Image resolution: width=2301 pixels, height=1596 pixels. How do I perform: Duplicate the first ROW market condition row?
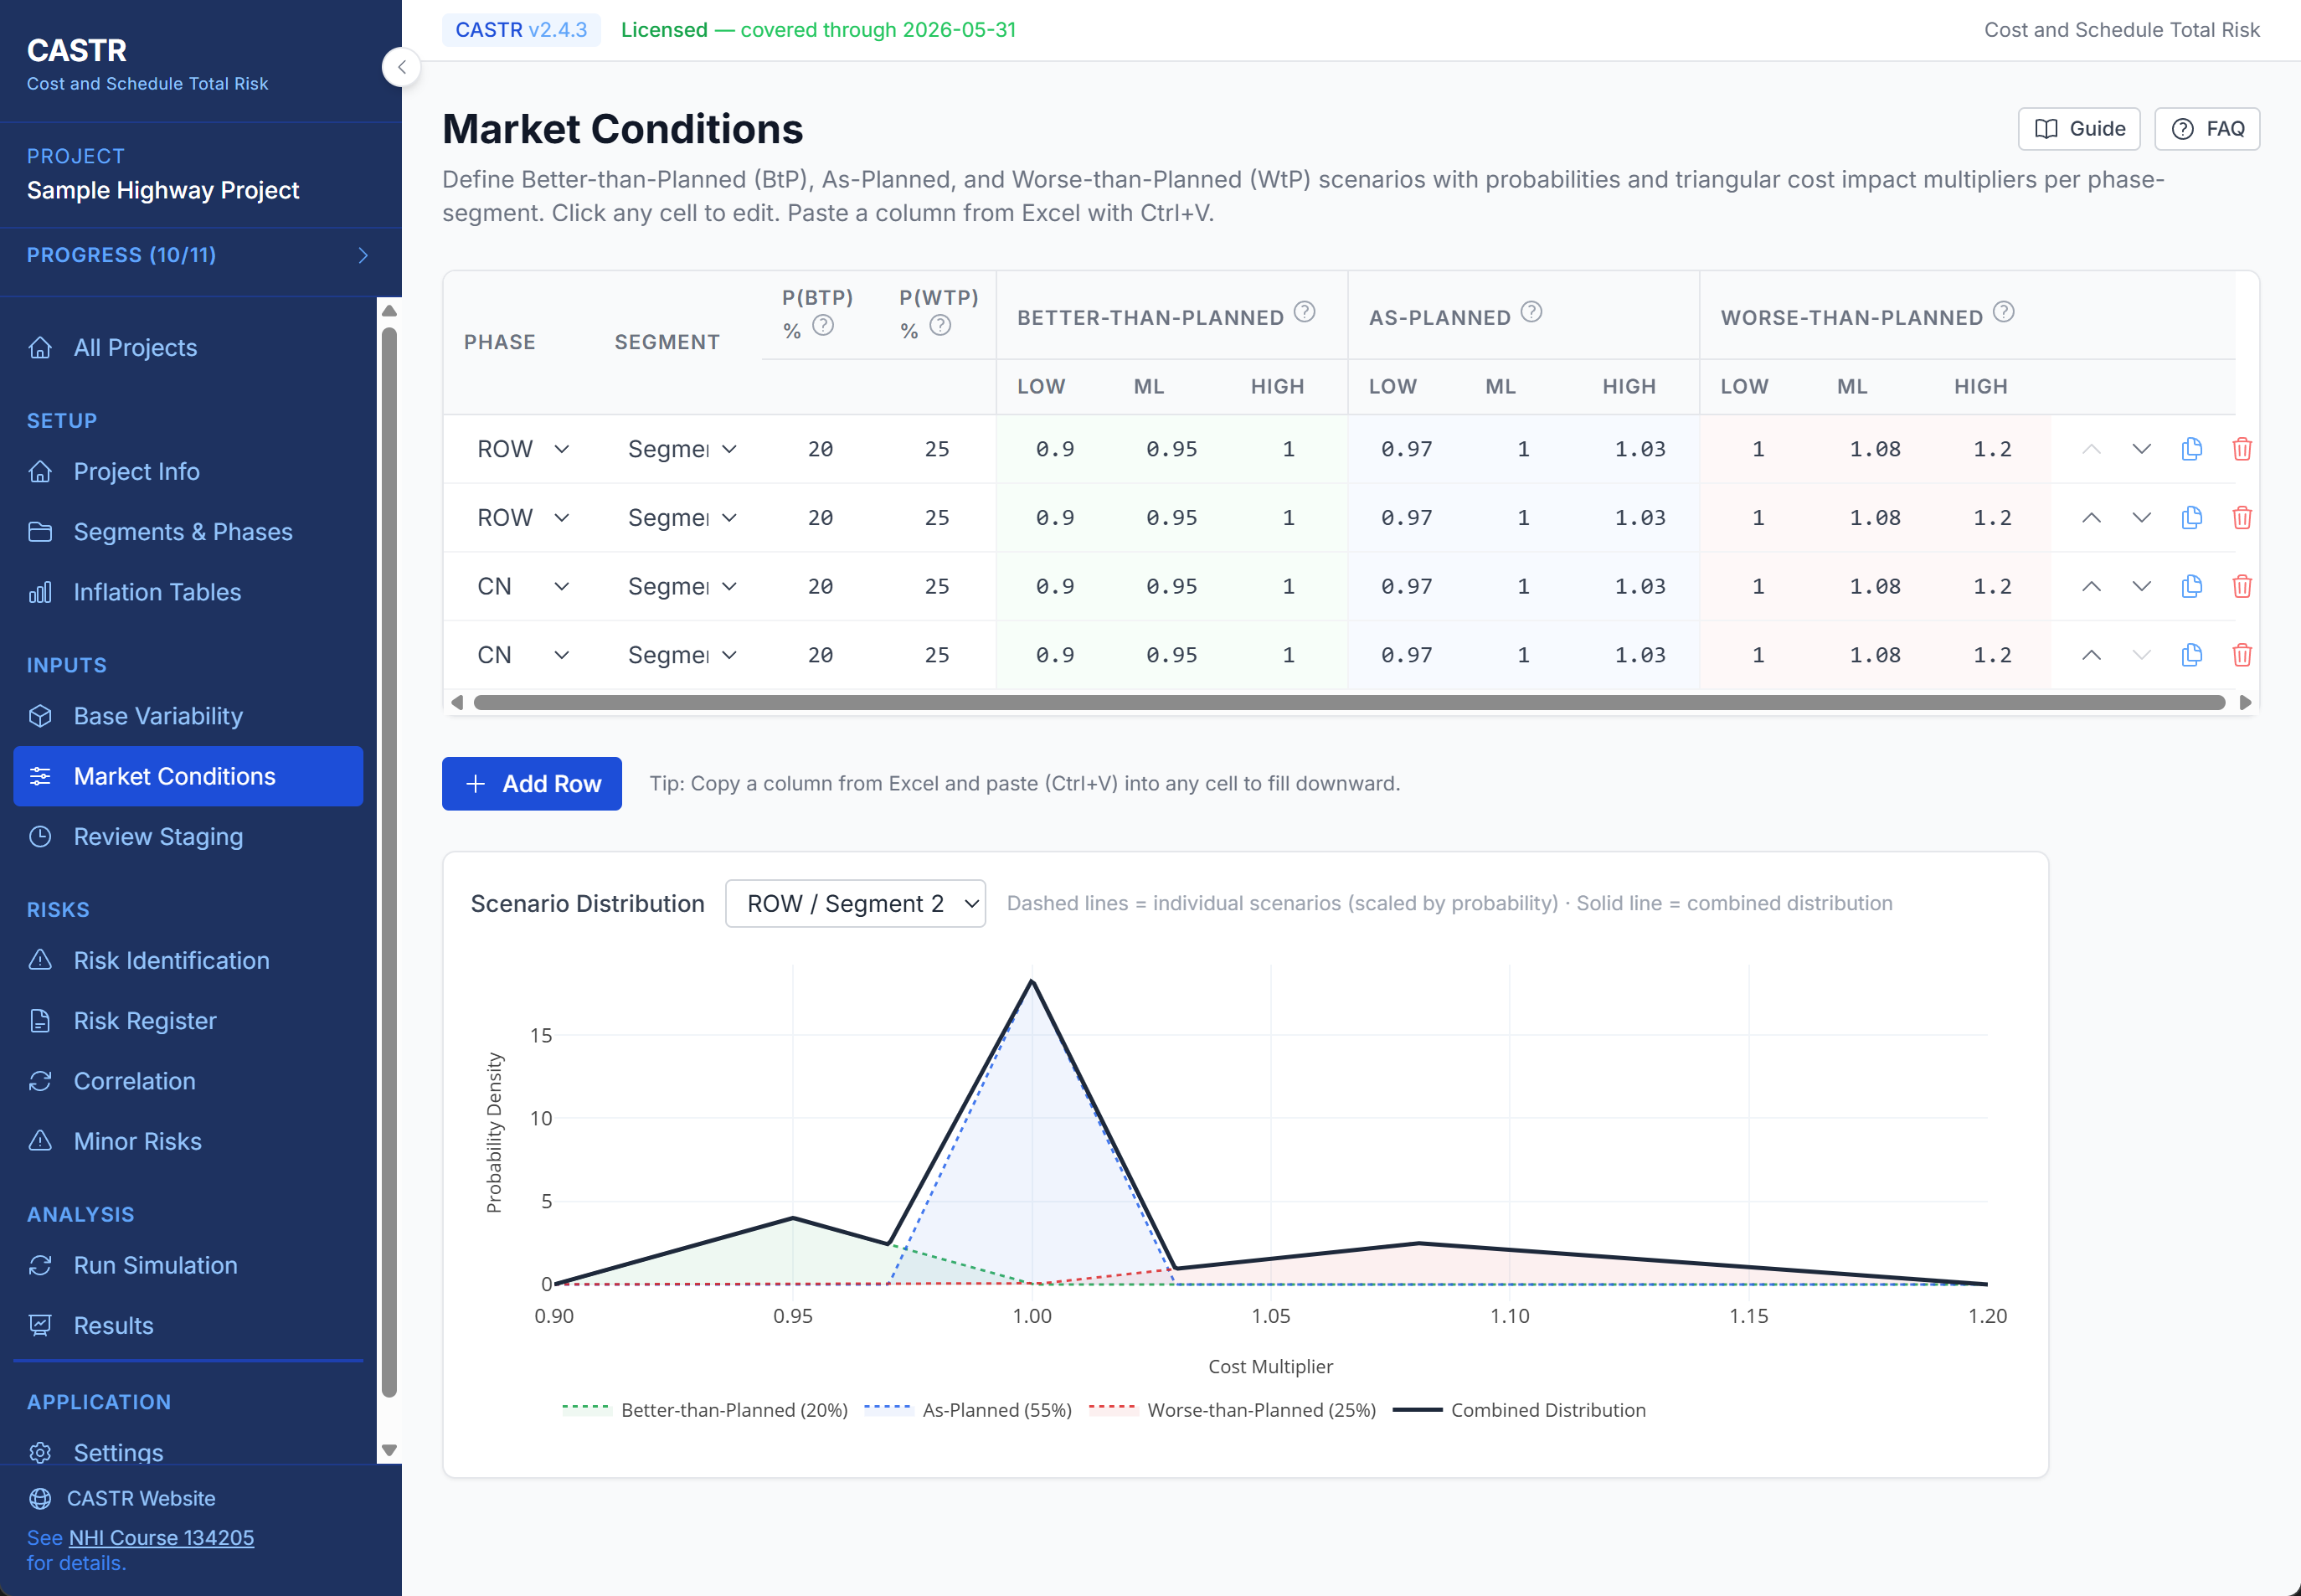pos(2191,449)
